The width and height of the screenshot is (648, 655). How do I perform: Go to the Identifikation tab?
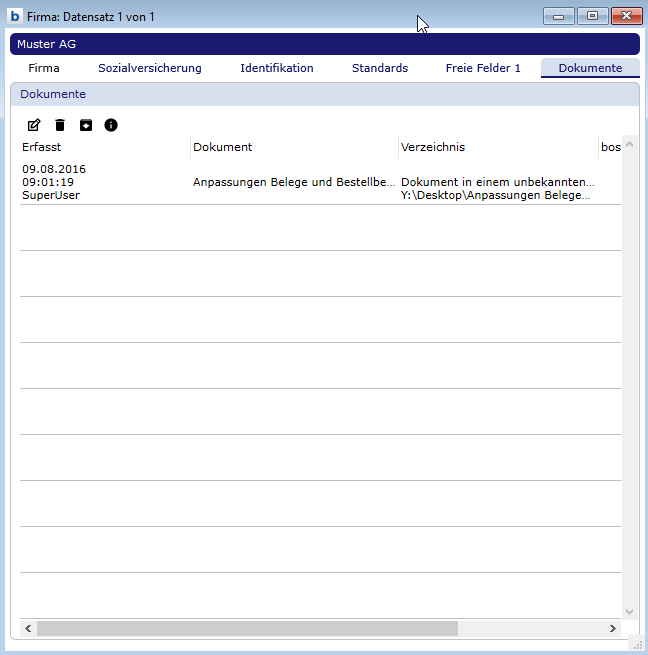[x=277, y=68]
